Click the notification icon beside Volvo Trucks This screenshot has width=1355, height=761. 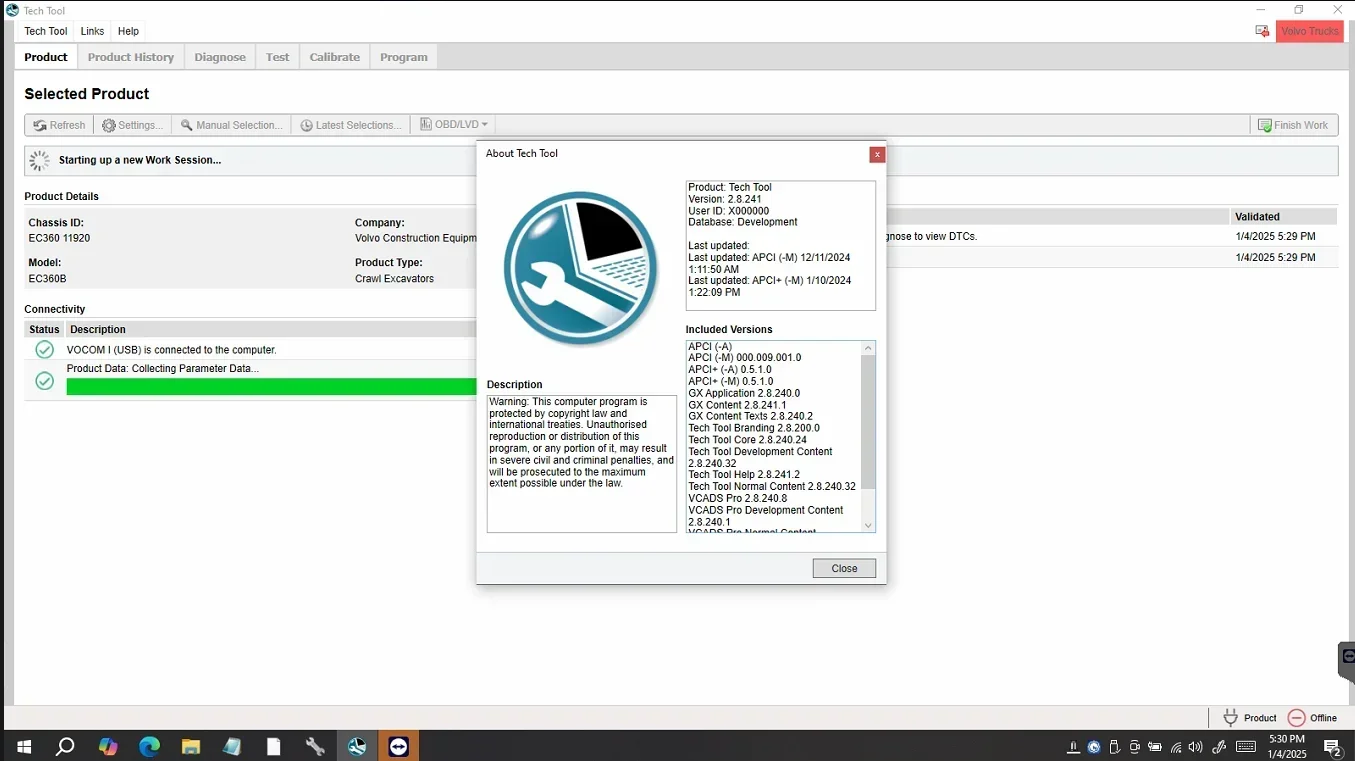click(1262, 31)
